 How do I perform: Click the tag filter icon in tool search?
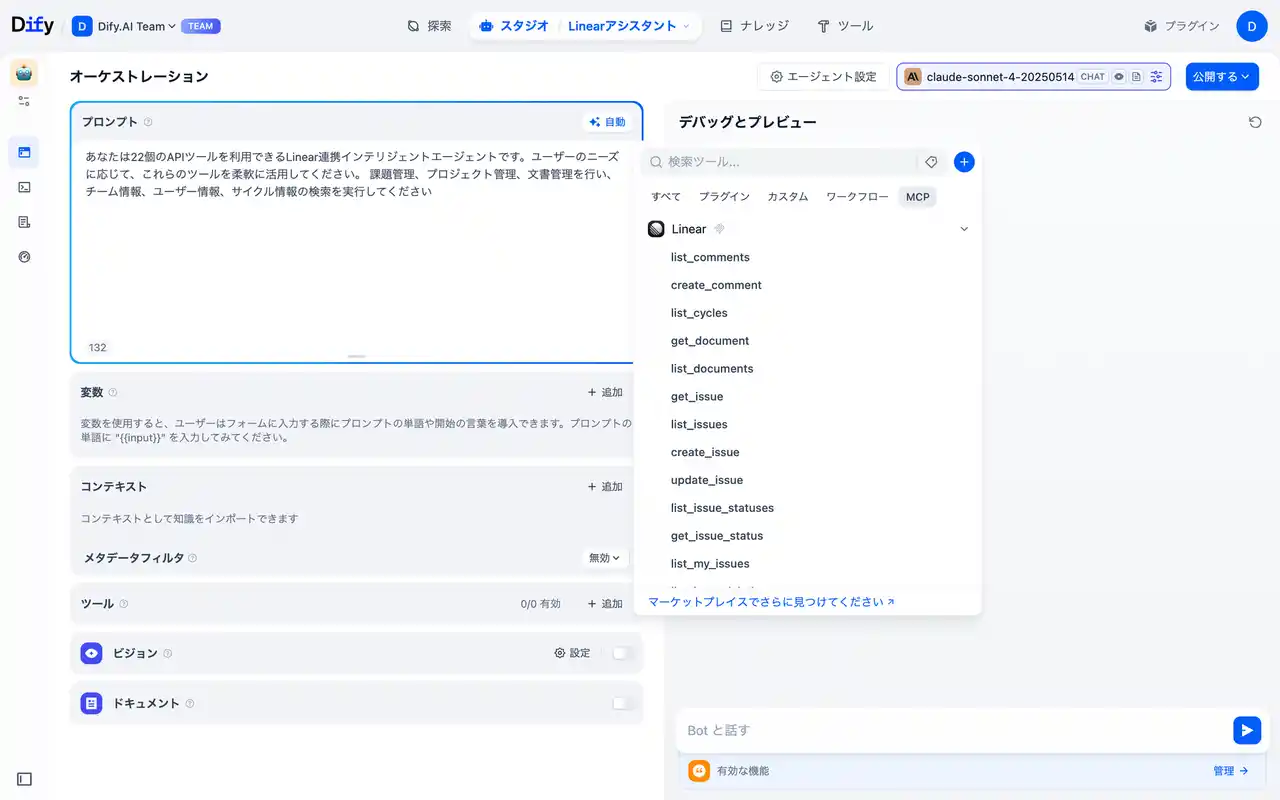coord(931,162)
